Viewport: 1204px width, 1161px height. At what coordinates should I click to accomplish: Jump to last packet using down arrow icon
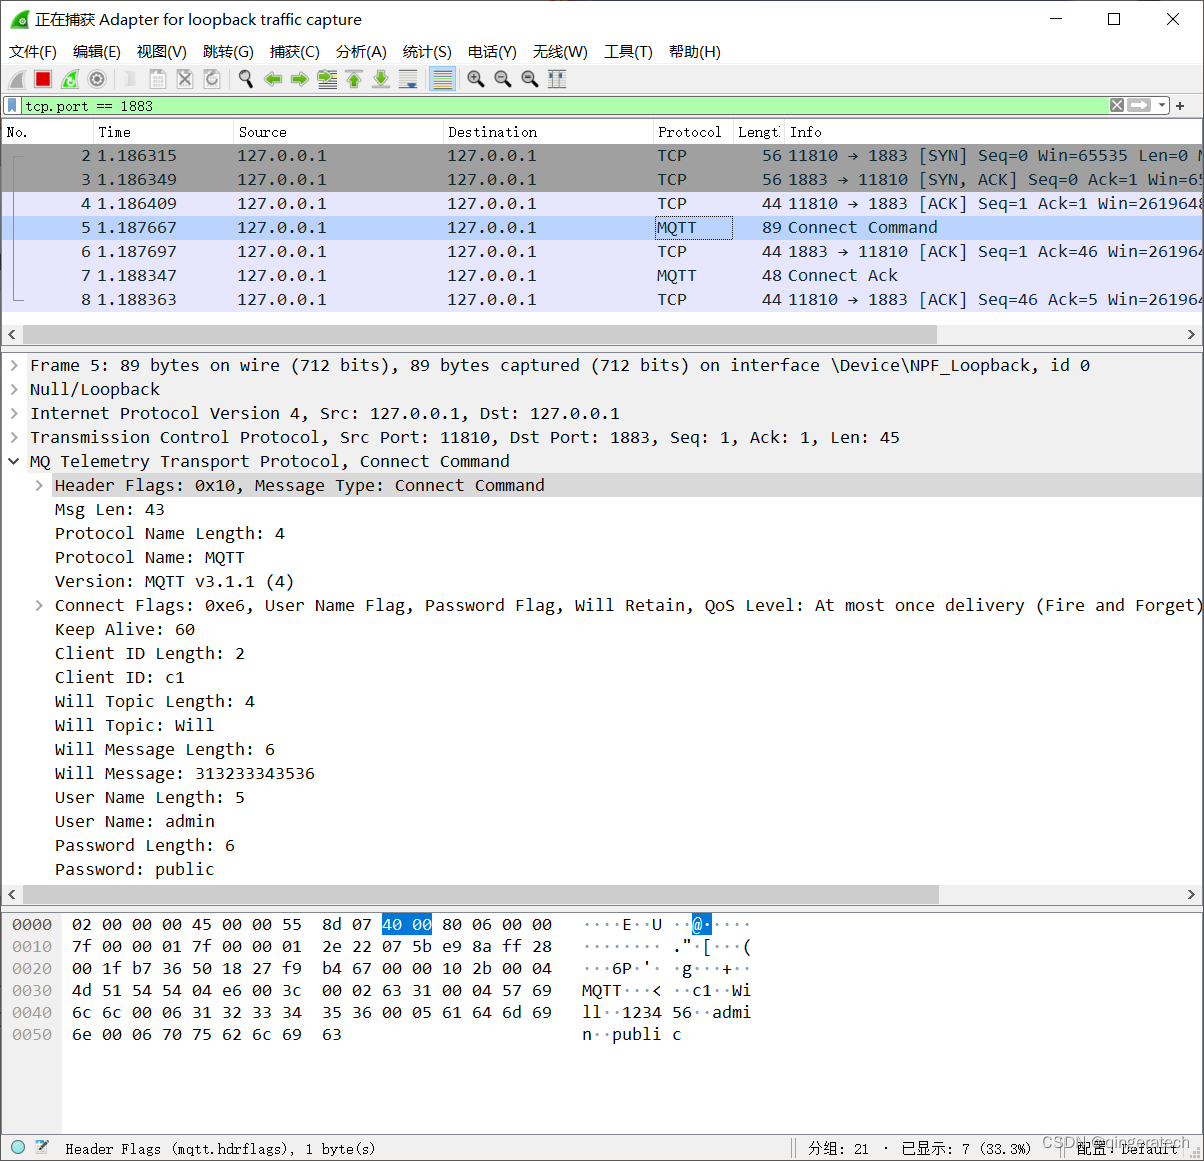(381, 78)
